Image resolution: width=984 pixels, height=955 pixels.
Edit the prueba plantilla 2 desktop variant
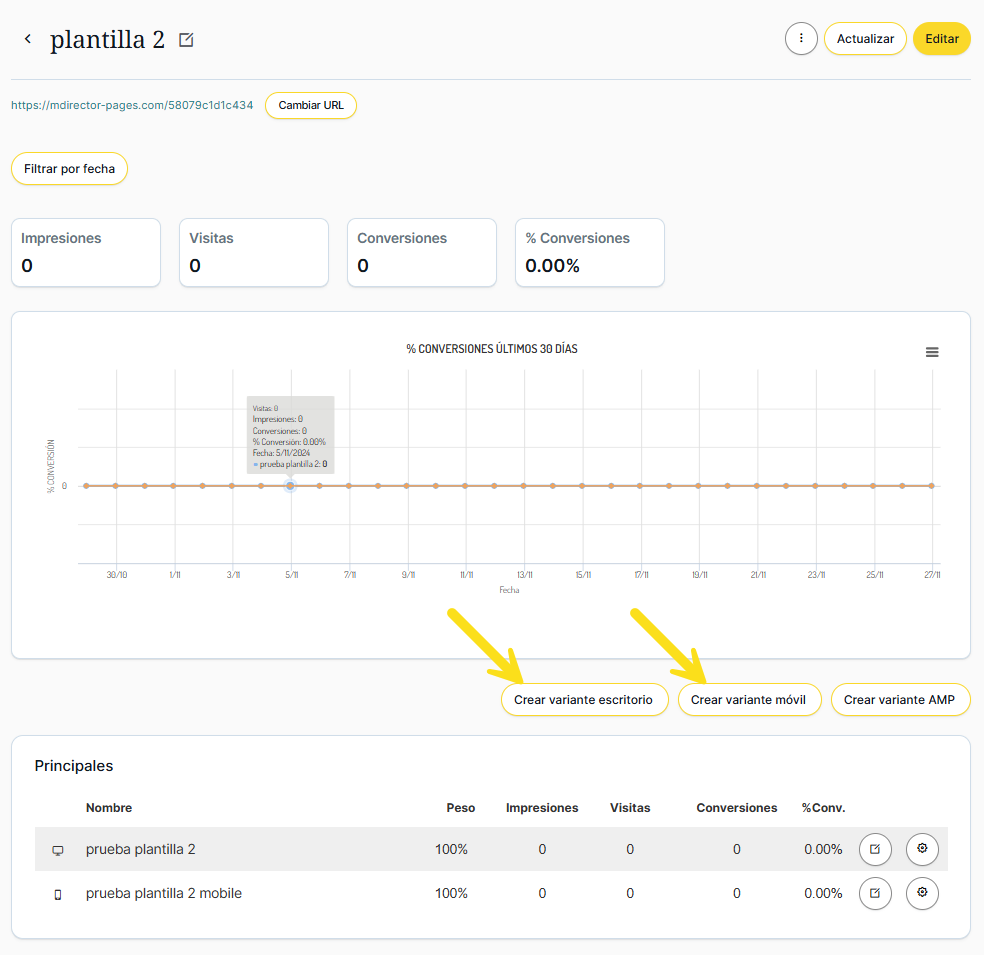875,849
